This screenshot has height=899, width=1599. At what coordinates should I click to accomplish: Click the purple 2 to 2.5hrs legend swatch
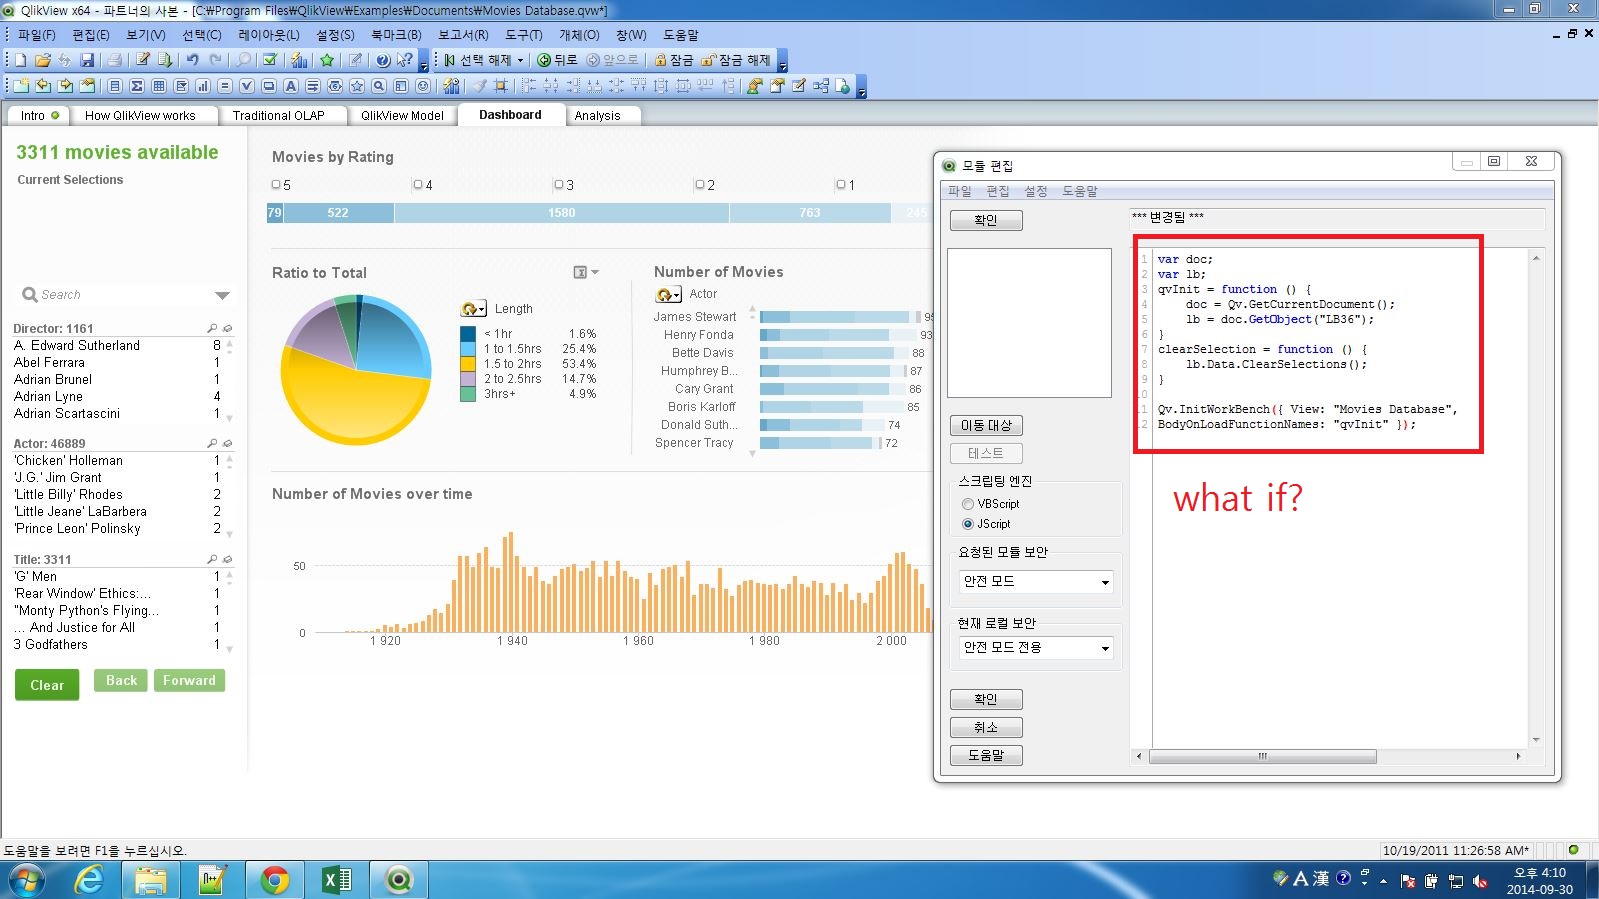(x=468, y=379)
